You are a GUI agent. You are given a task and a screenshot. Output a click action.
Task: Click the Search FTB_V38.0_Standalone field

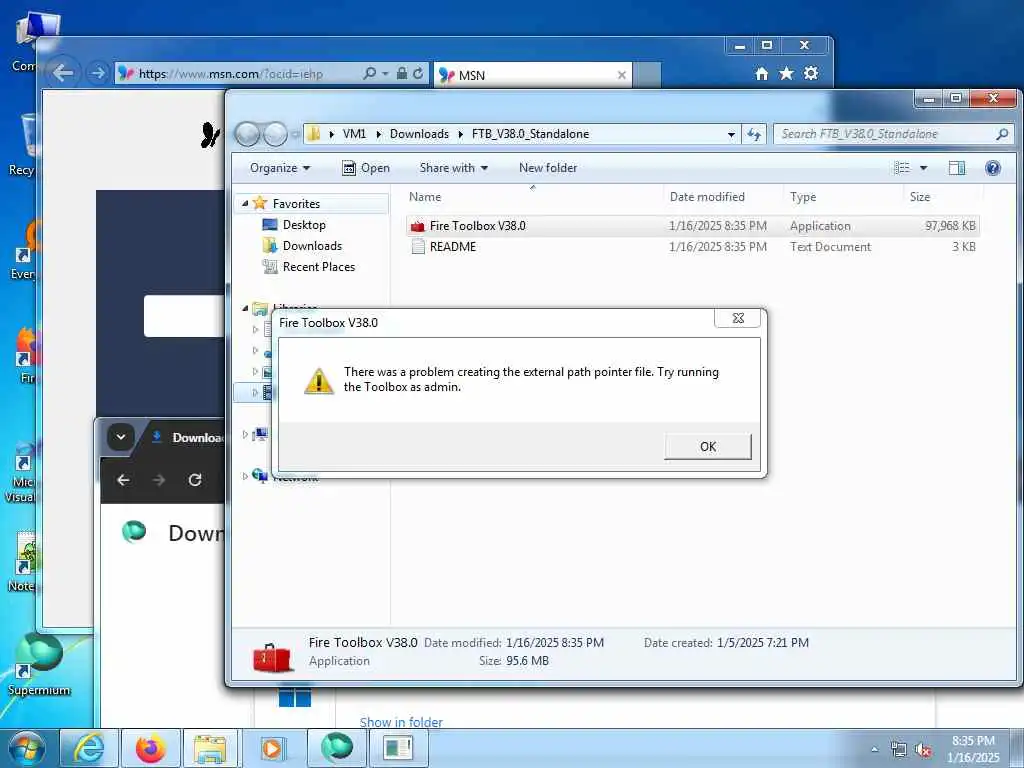(x=892, y=134)
